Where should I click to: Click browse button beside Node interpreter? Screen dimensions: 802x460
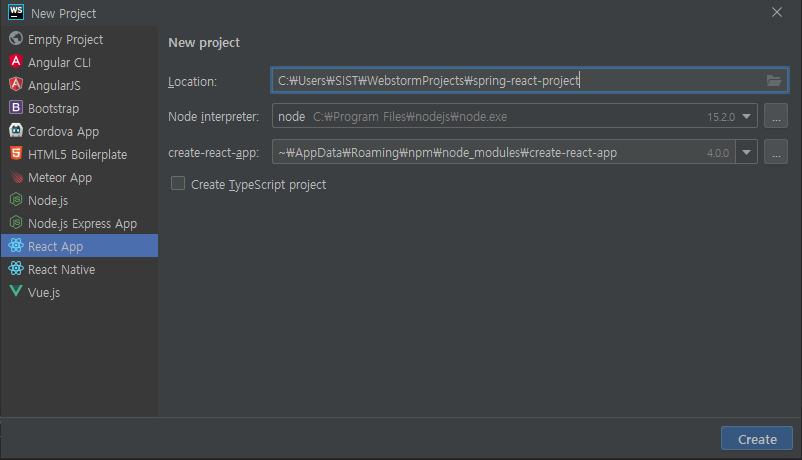775,116
